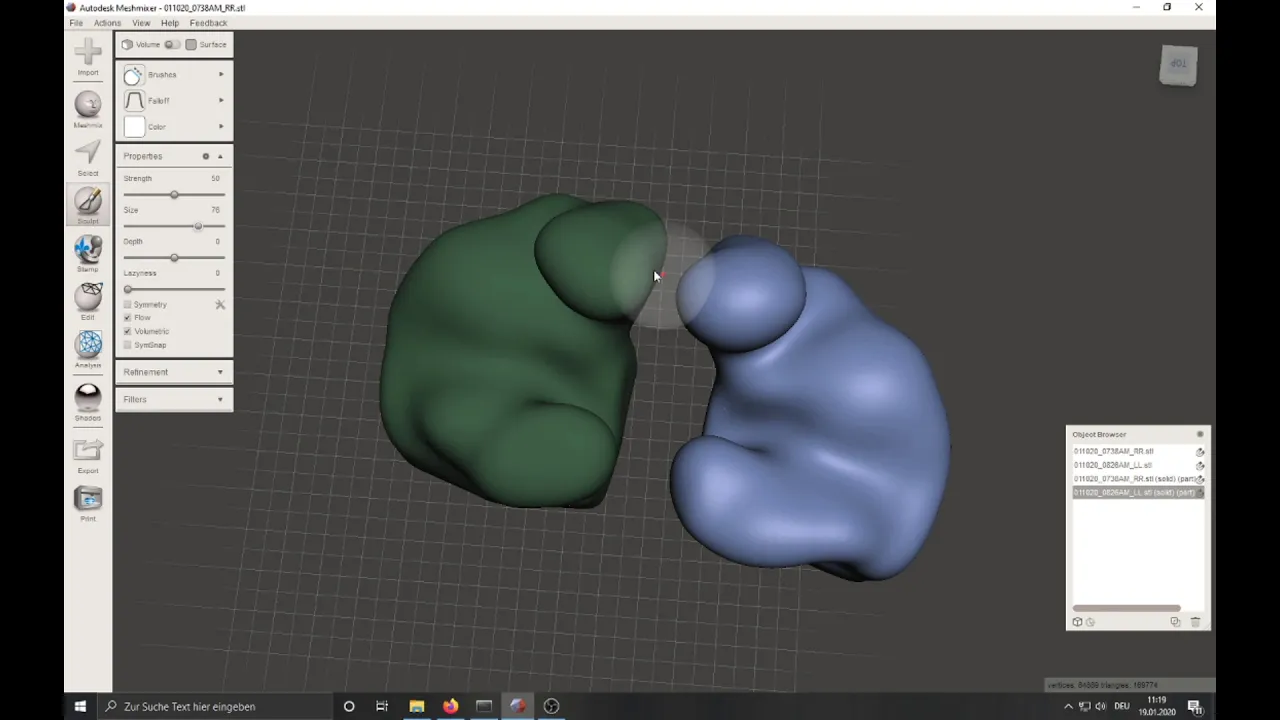This screenshot has width=1280, height=720.
Task: Expand the Color flyout arrow
Action: tap(221, 126)
